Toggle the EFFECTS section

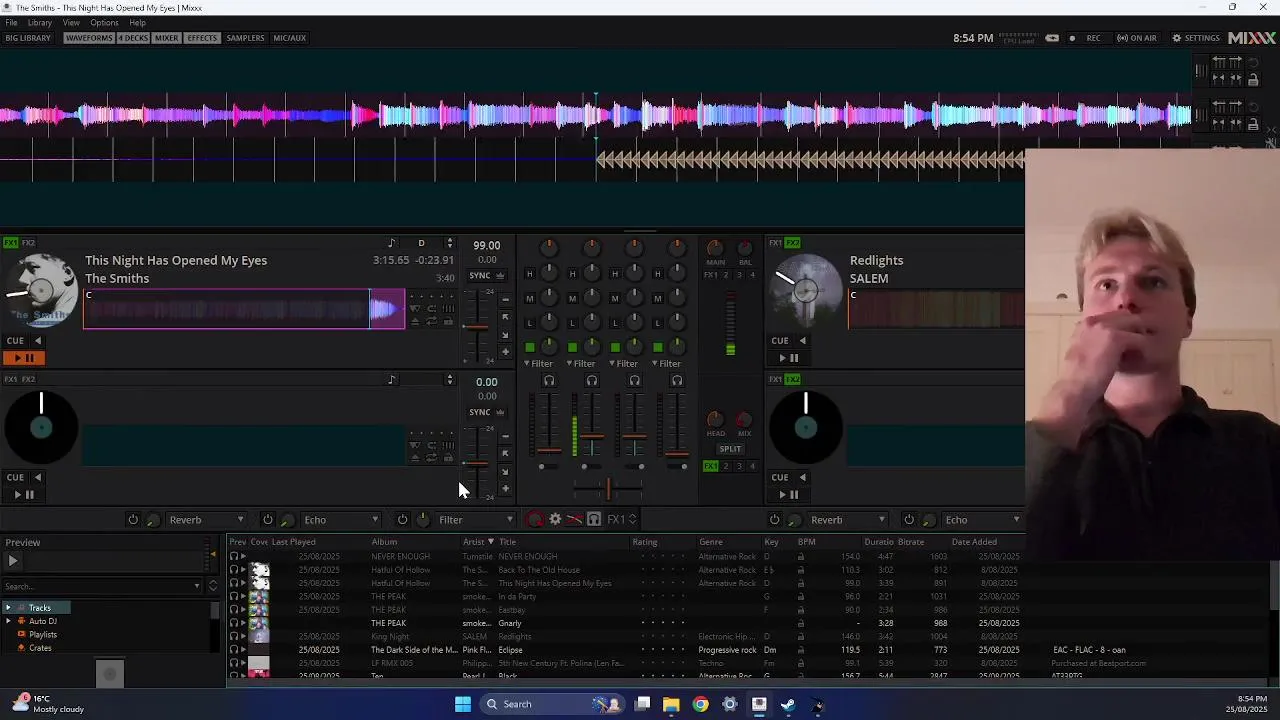tap(202, 38)
